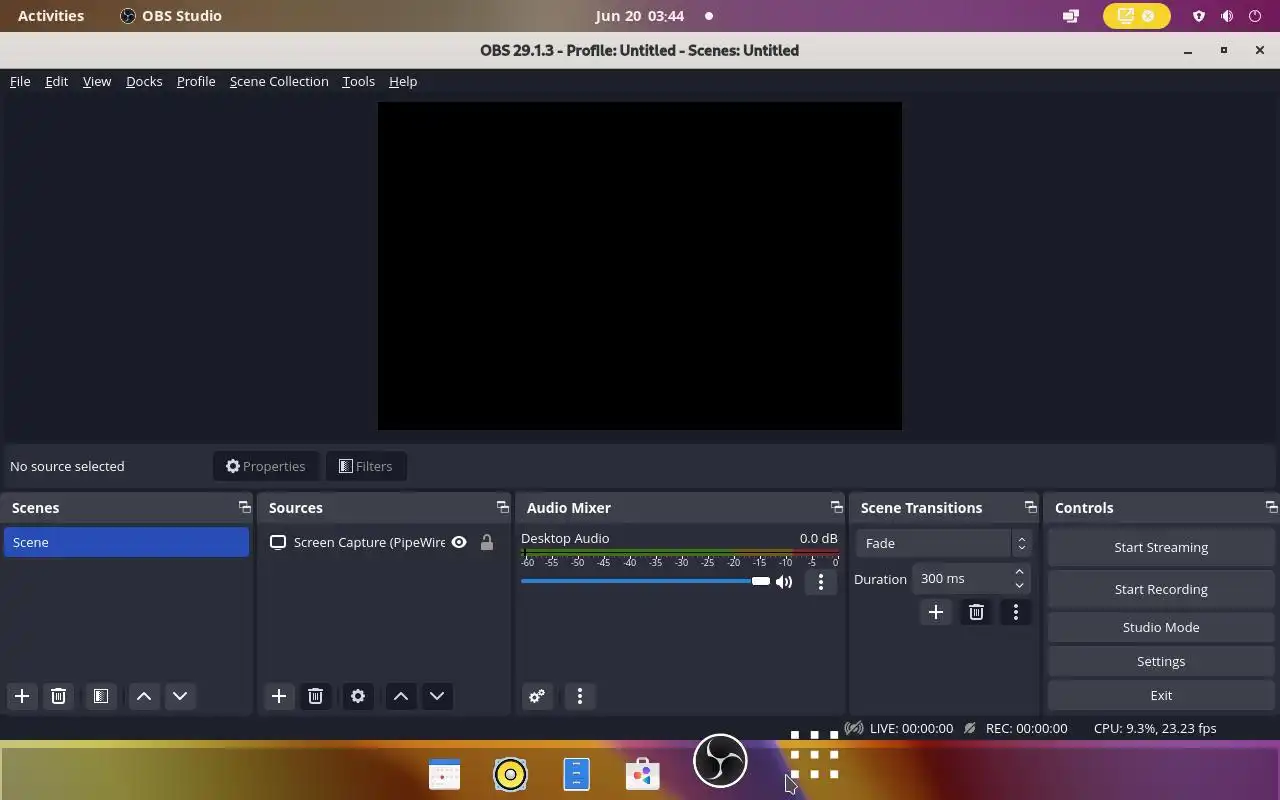Screen dimensions: 1280x800
Task: Open source Filters button
Action: click(366, 466)
